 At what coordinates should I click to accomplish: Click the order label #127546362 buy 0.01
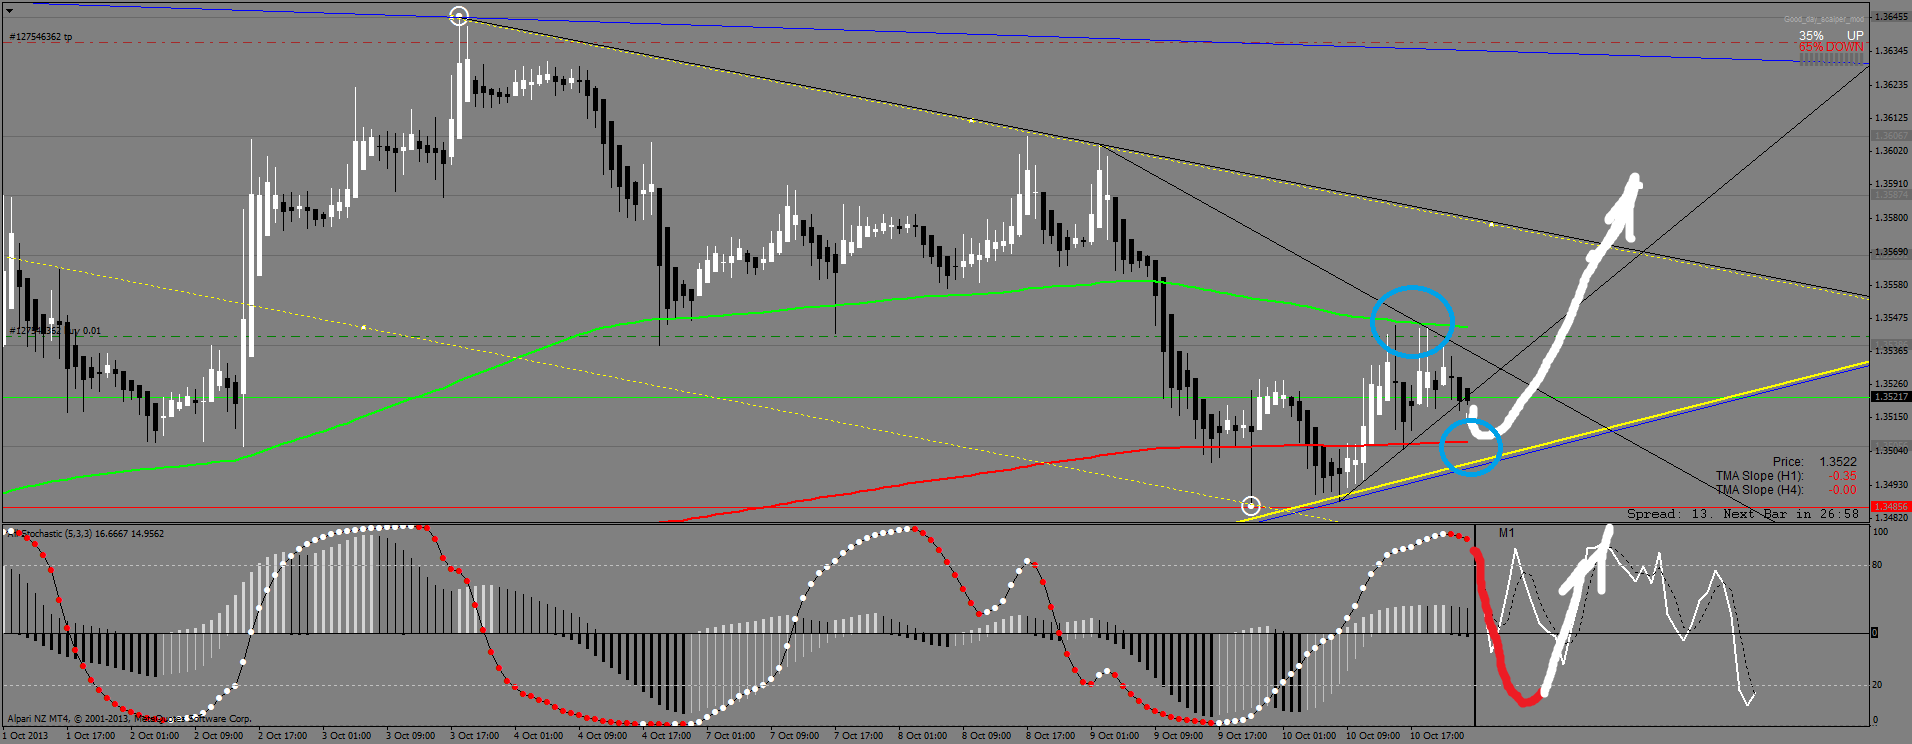pyautogui.click(x=55, y=331)
